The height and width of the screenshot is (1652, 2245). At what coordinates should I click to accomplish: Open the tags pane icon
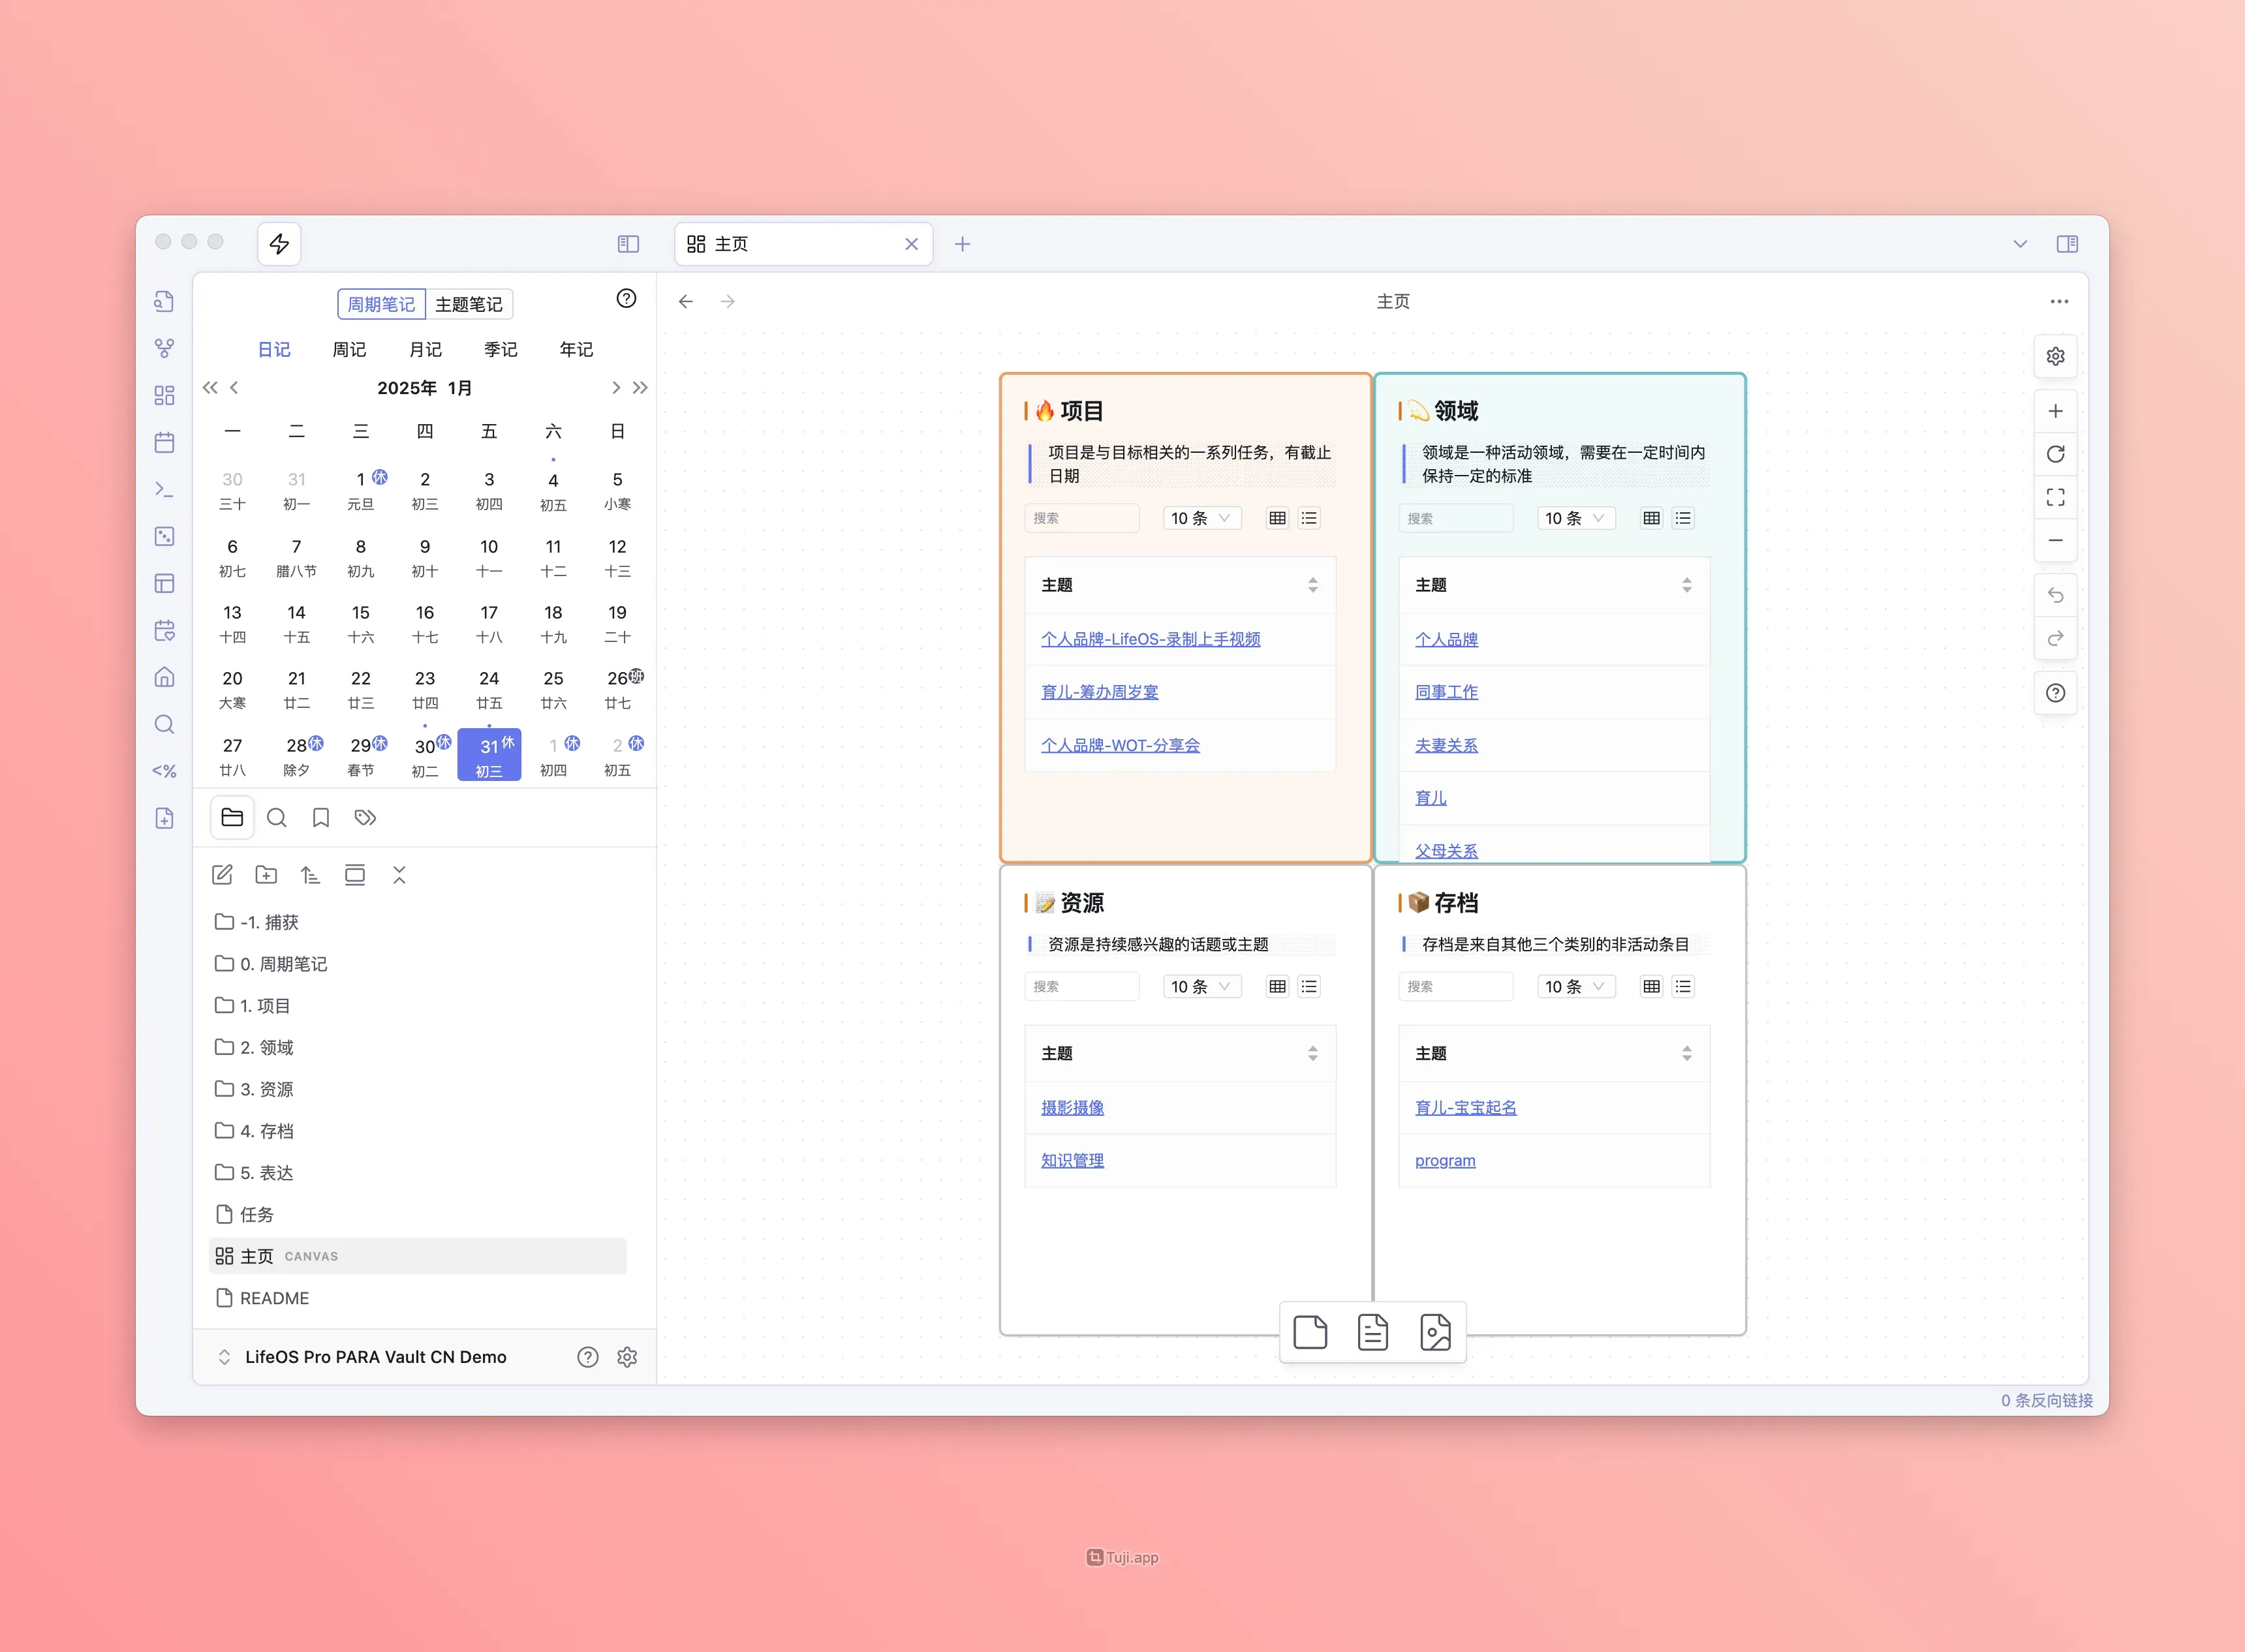click(x=365, y=818)
